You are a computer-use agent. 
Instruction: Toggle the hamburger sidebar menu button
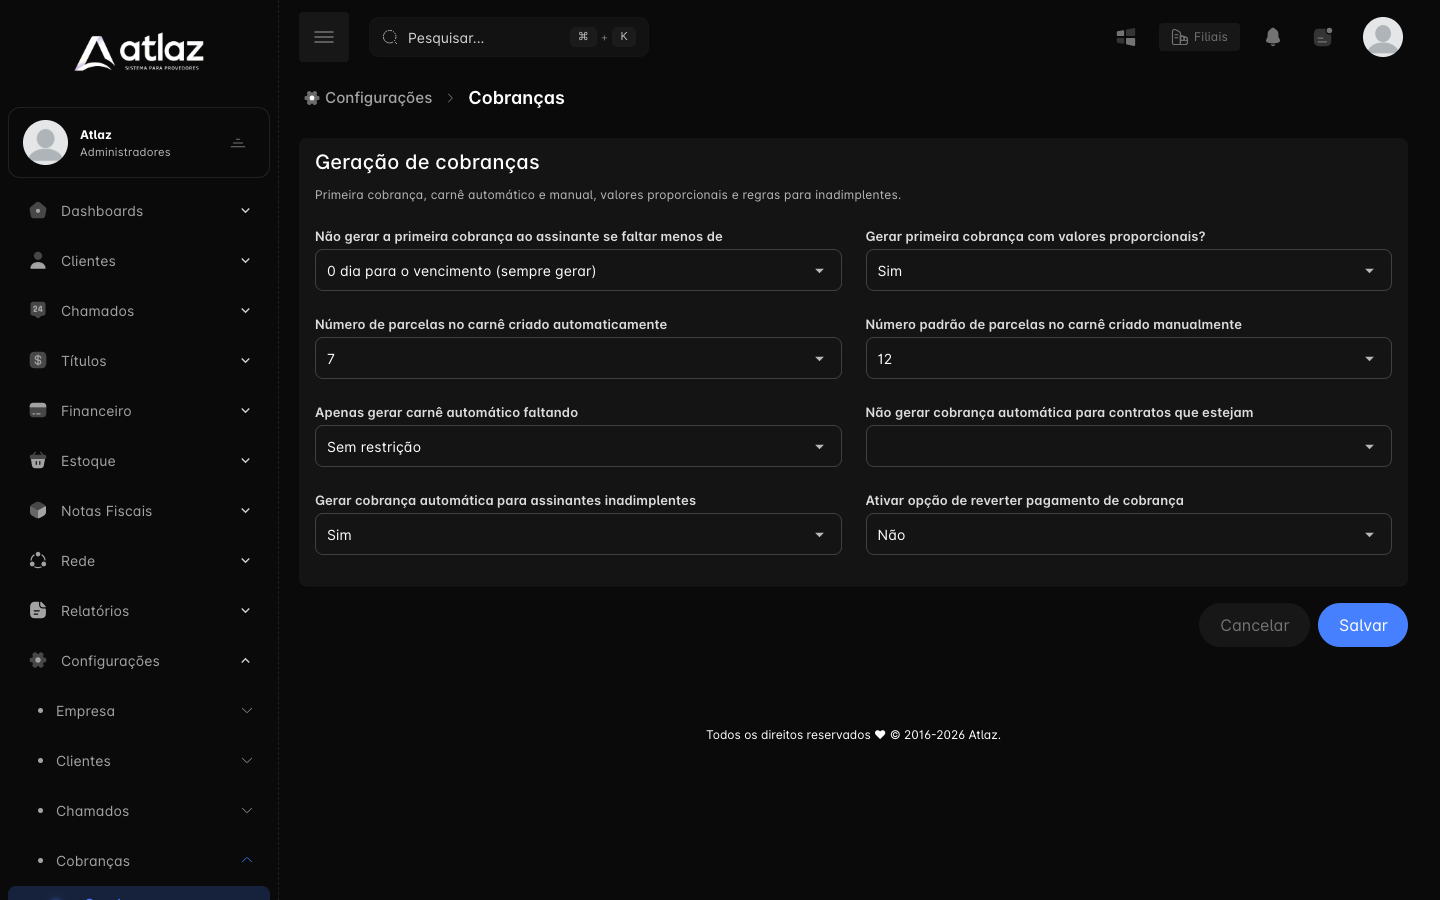tap(324, 37)
